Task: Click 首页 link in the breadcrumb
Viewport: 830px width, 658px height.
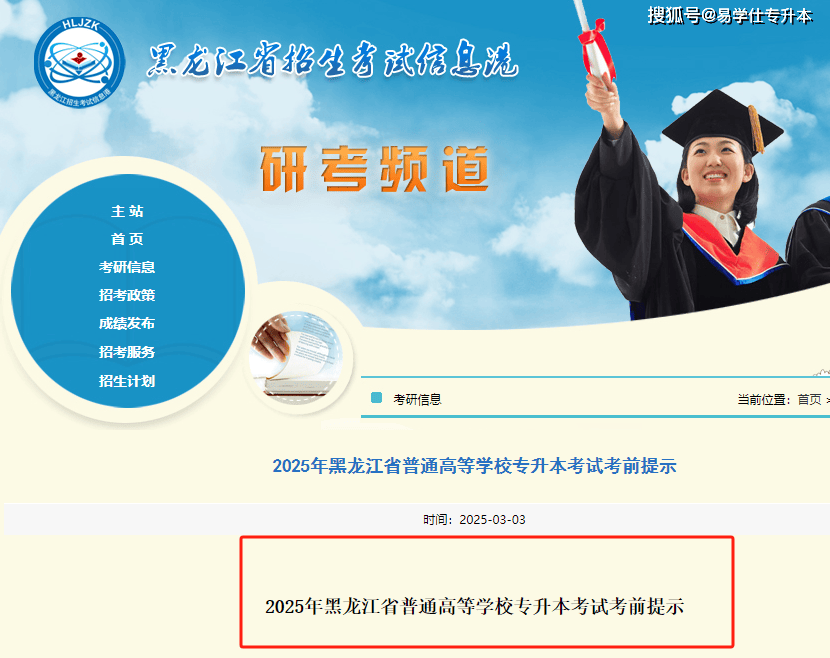Action: click(809, 400)
